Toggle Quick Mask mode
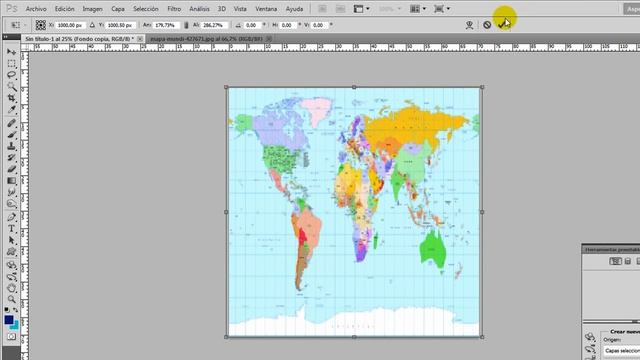640x360 pixels. pos(11,337)
